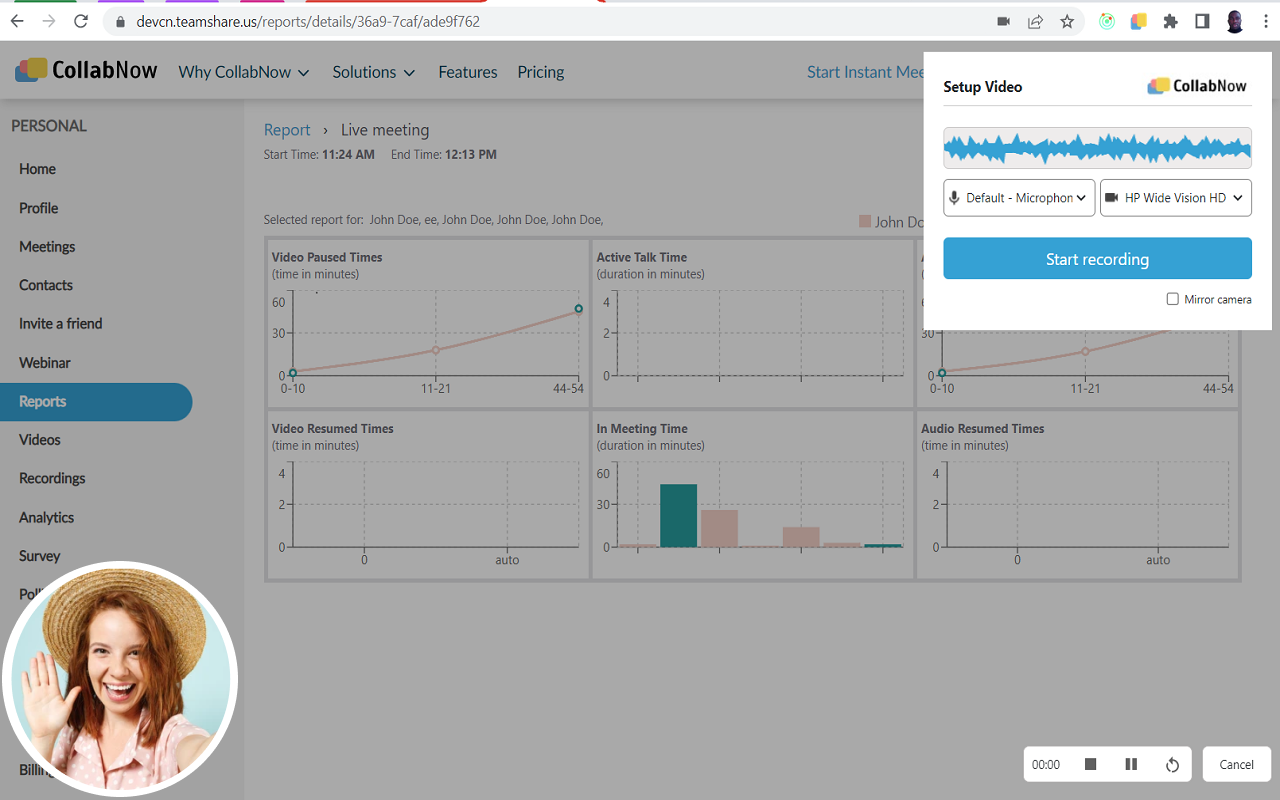Stop the recording with the square icon
This screenshot has height=800, width=1280.
pyautogui.click(x=1091, y=764)
